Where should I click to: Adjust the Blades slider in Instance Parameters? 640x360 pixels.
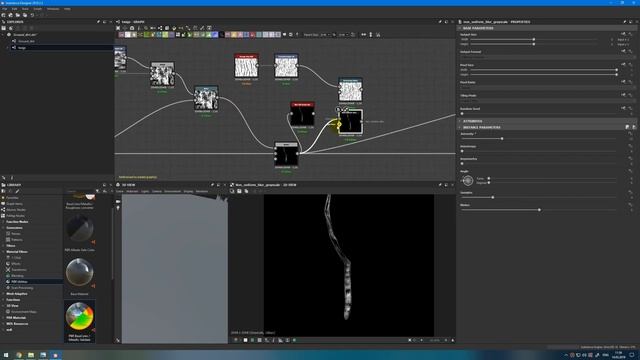pos(538,210)
